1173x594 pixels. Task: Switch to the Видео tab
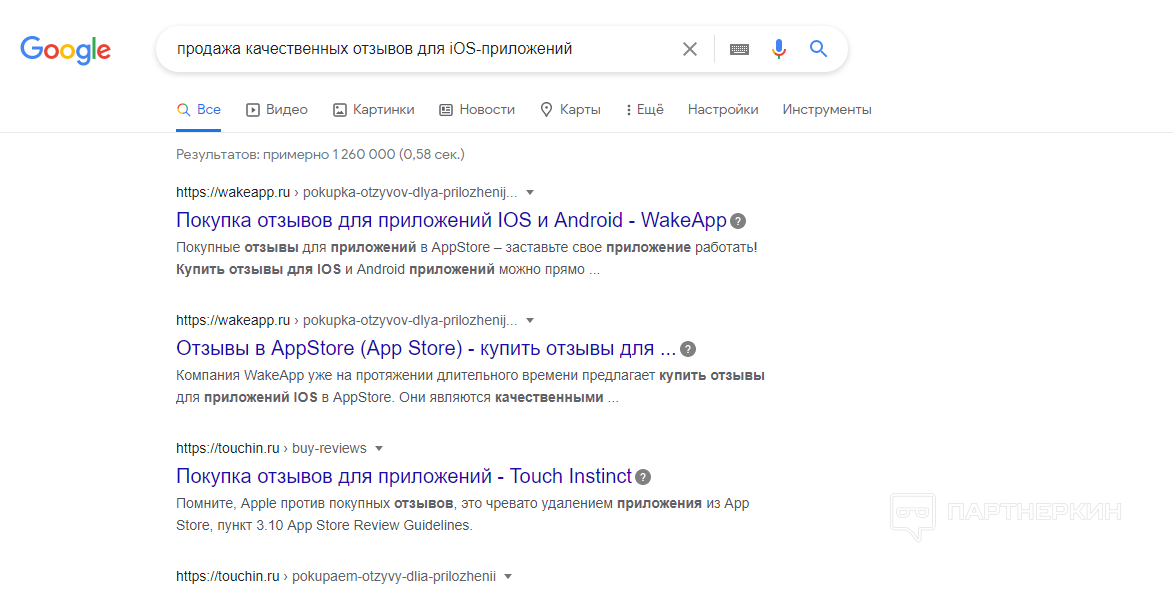277,110
